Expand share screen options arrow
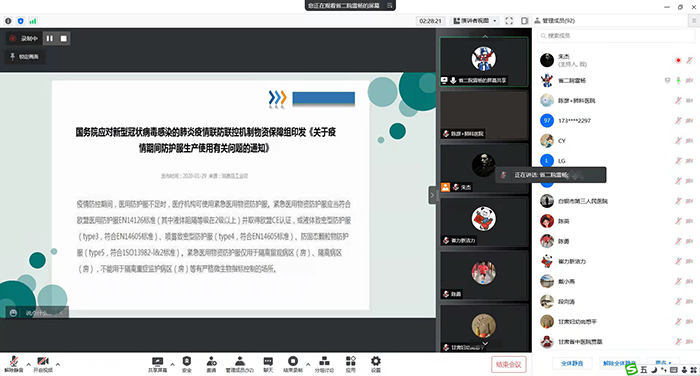Image resolution: width=700 pixels, height=376 pixels. (x=172, y=364)
